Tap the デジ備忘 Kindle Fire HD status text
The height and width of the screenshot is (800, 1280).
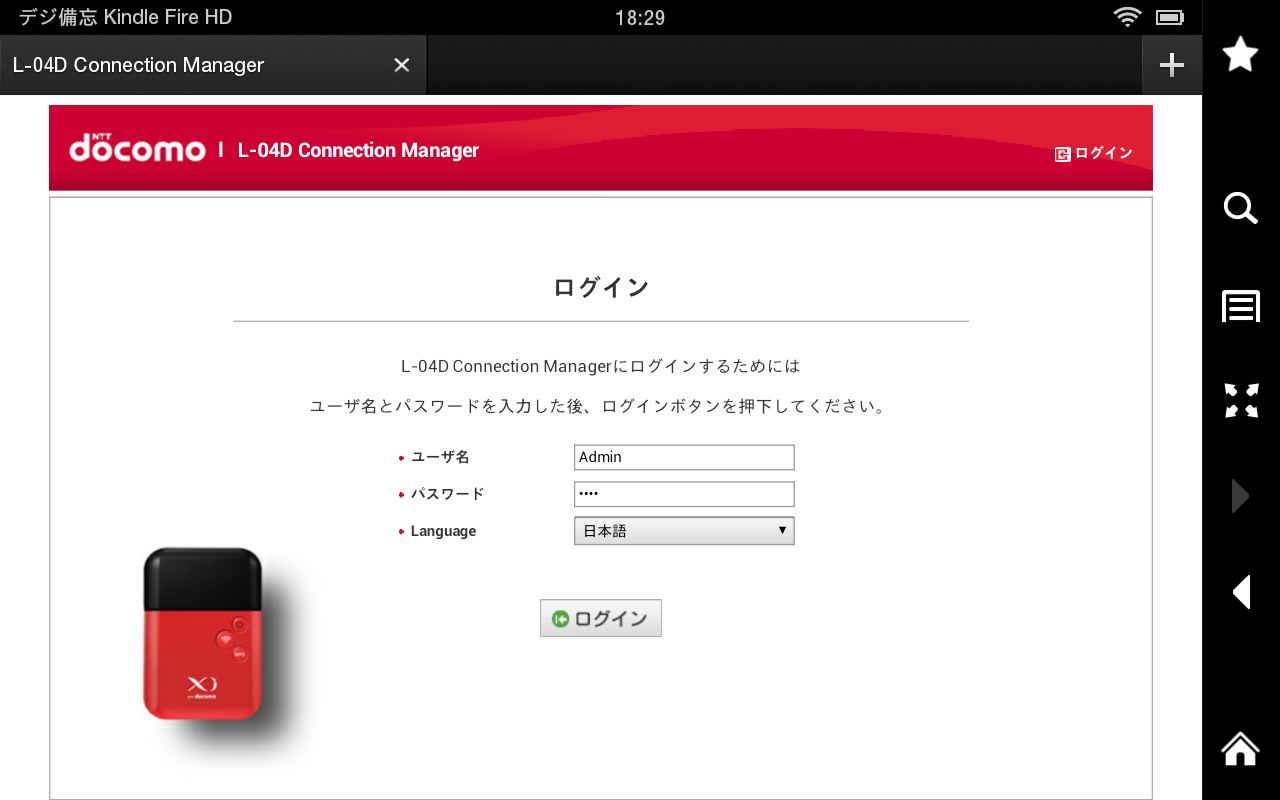click(x=125, y=17)
